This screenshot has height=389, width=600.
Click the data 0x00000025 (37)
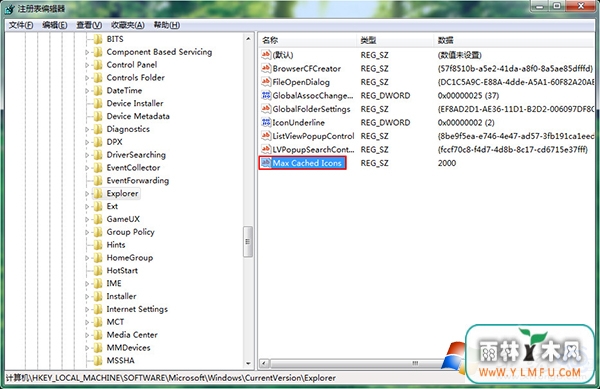pos(468,96)
